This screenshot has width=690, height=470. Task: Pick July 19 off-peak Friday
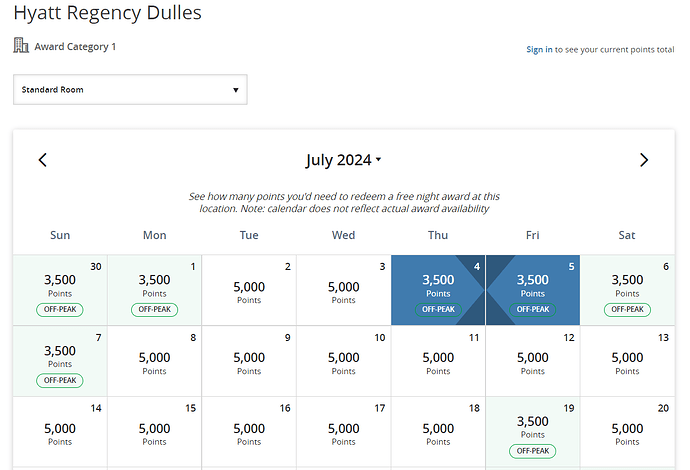(x=533, y=432)
